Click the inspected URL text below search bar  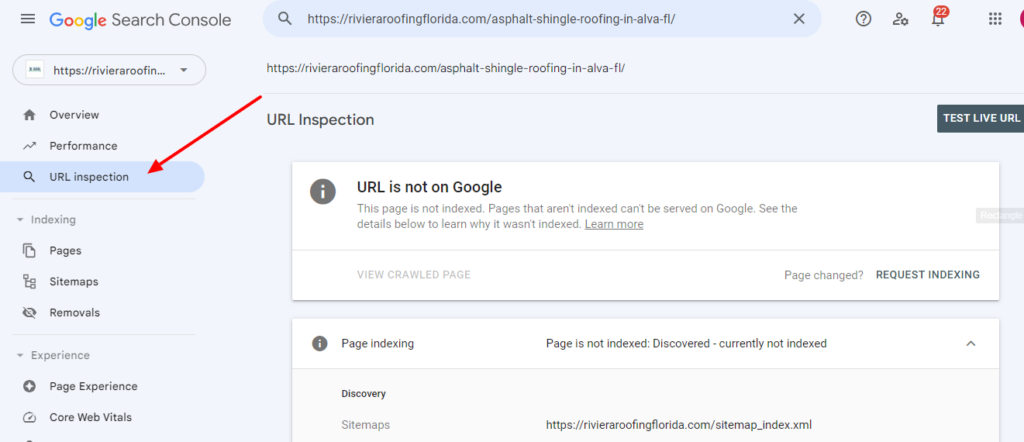[446, 68]
